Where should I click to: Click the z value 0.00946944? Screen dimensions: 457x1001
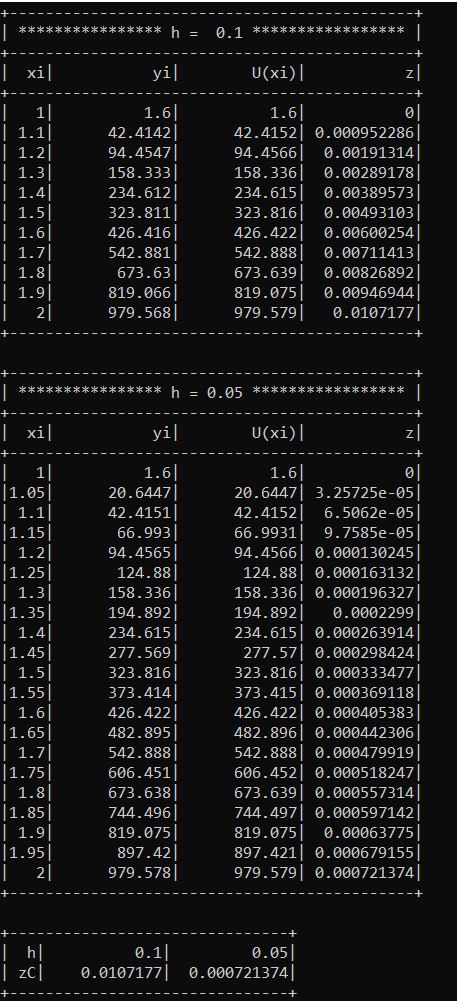(369, 292)
